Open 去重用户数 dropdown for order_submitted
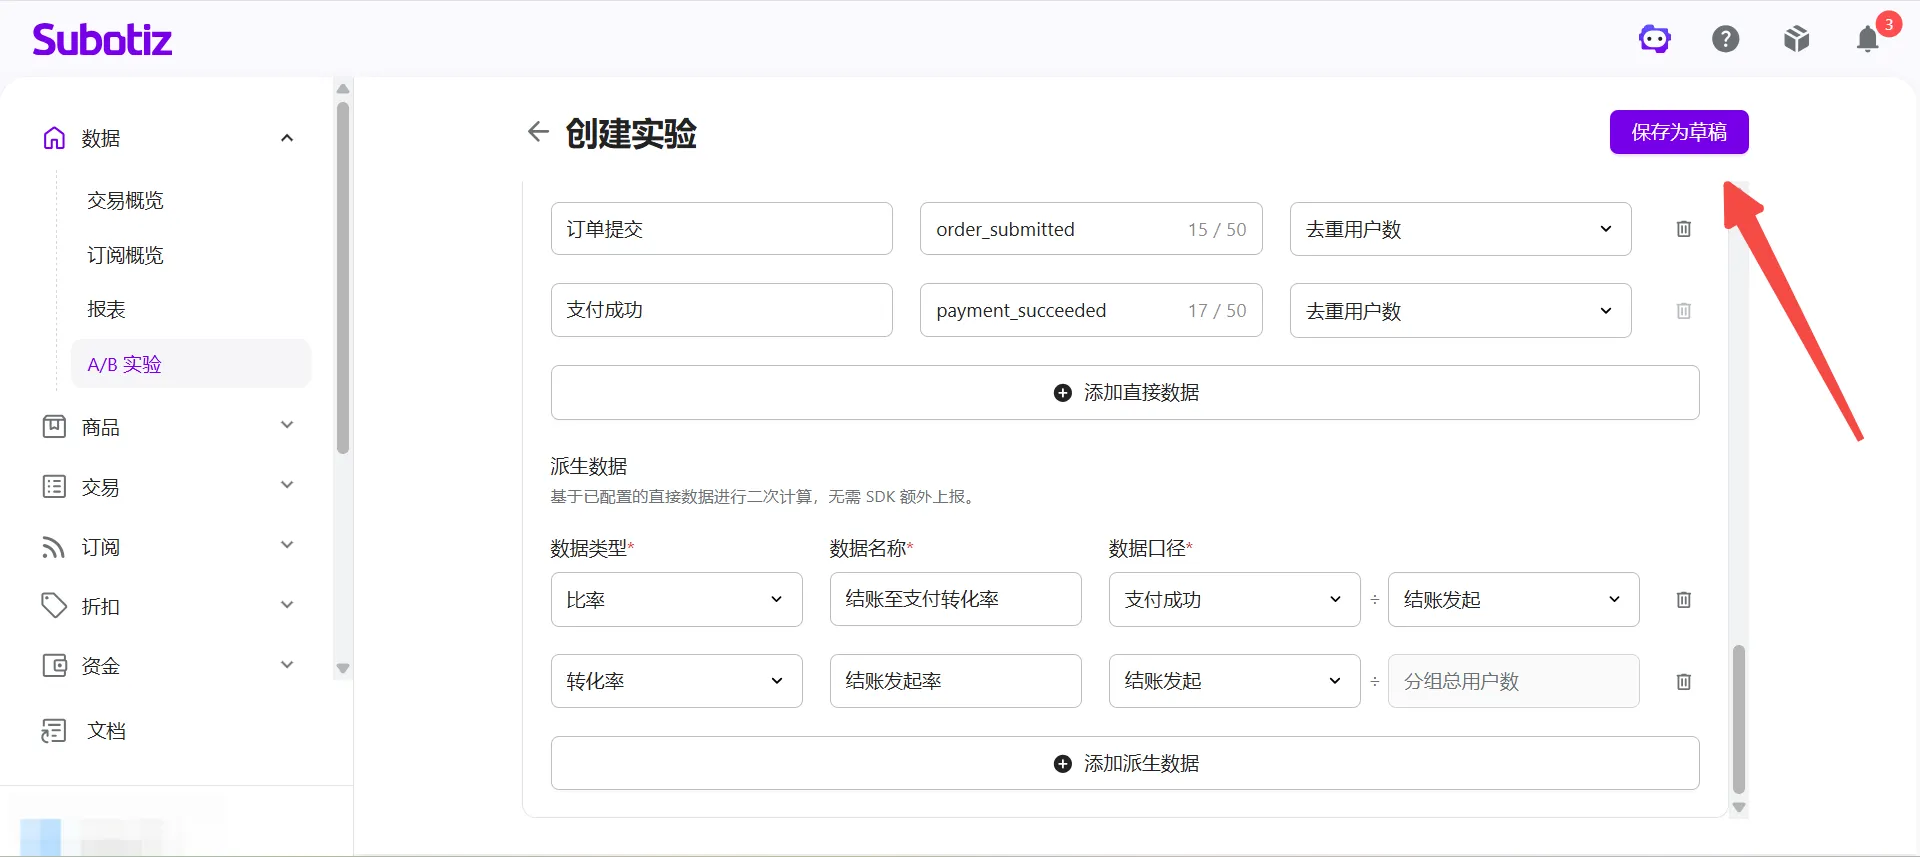Viewport: 1920px width, 857px height. 1460,229
